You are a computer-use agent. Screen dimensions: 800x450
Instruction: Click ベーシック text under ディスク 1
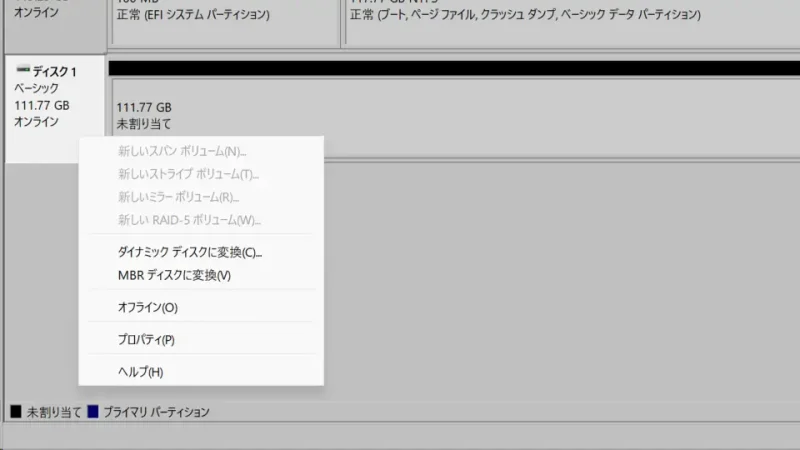point(36,88)
